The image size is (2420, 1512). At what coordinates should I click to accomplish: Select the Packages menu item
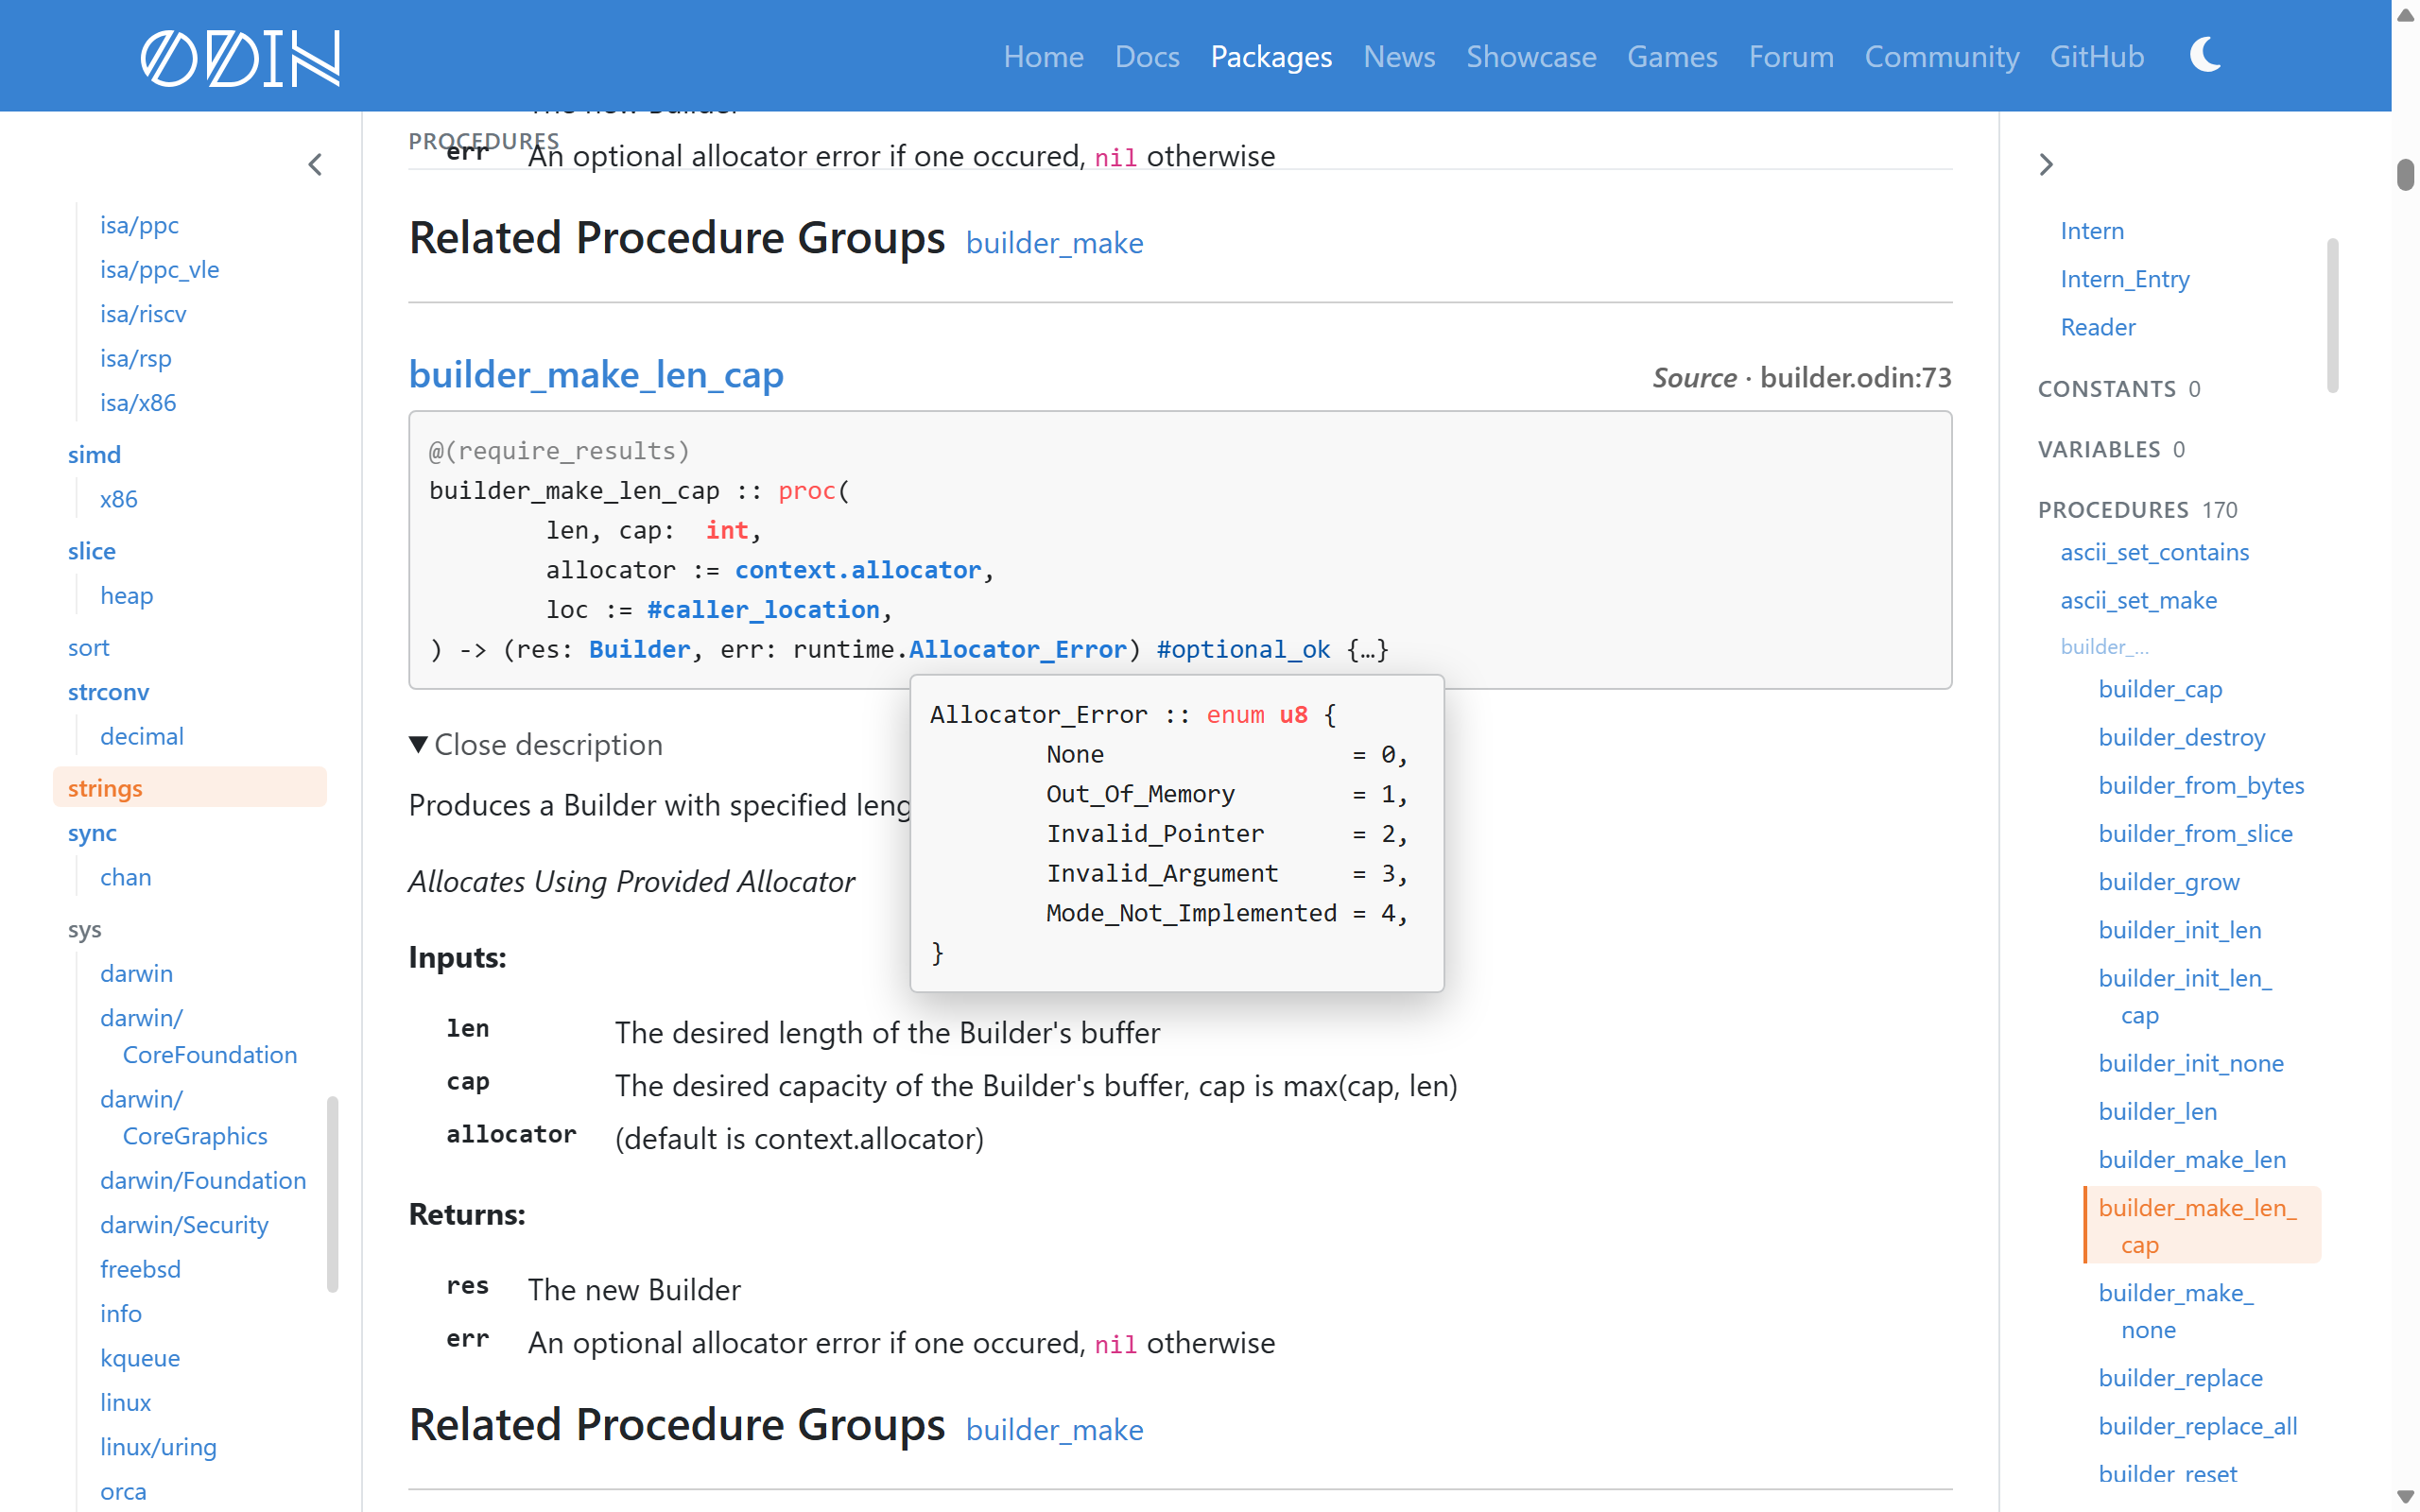coord(1271,57)
